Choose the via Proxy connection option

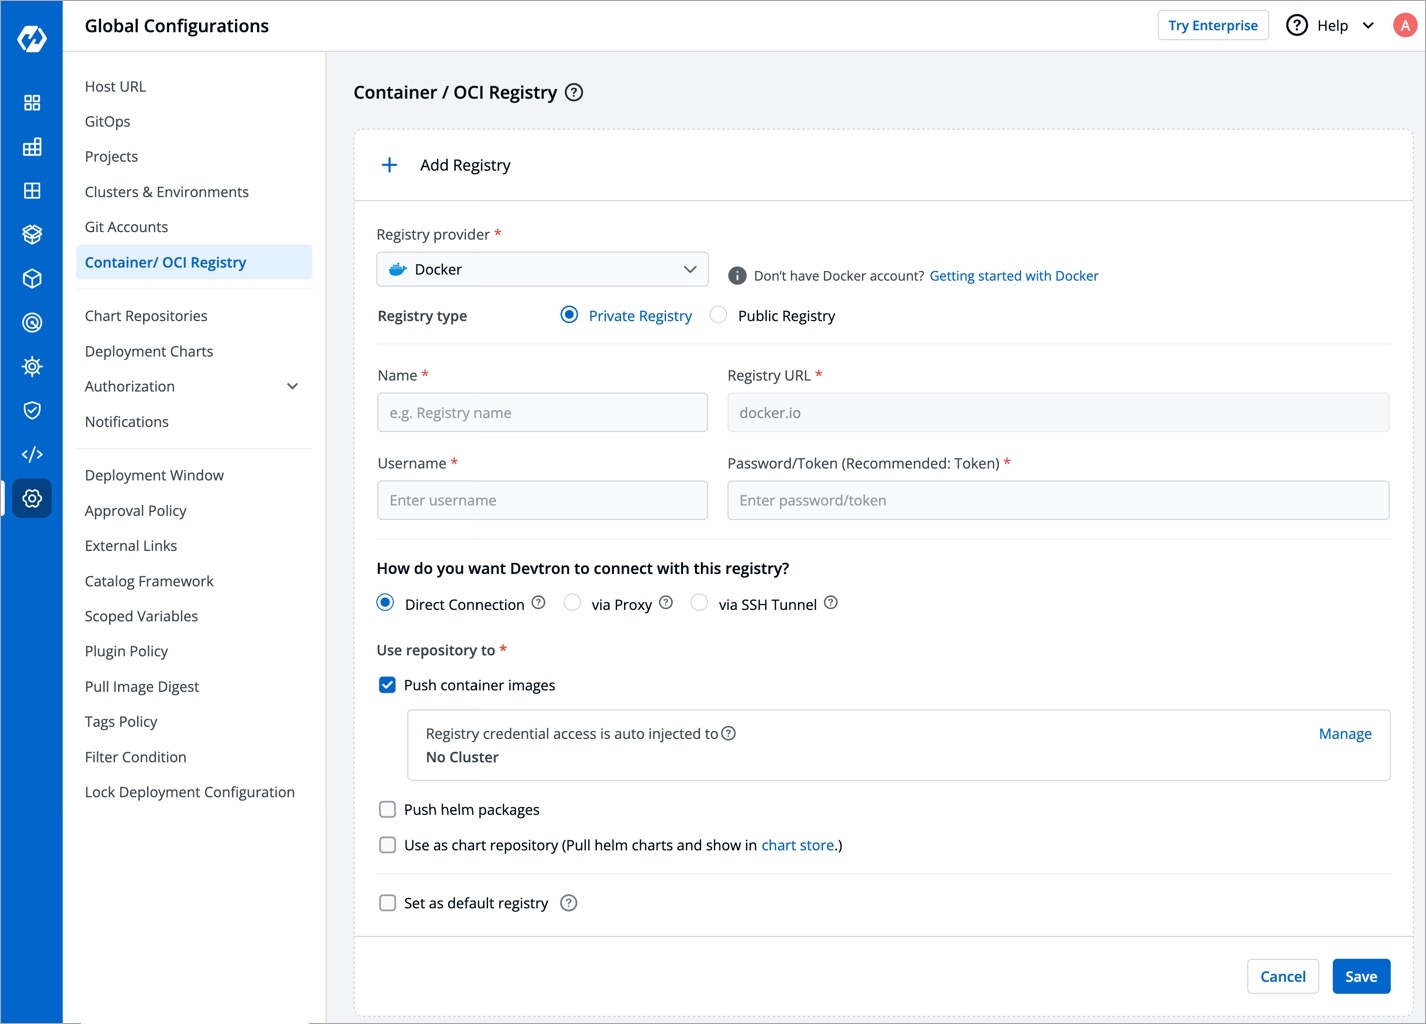(x=573, y=603)
